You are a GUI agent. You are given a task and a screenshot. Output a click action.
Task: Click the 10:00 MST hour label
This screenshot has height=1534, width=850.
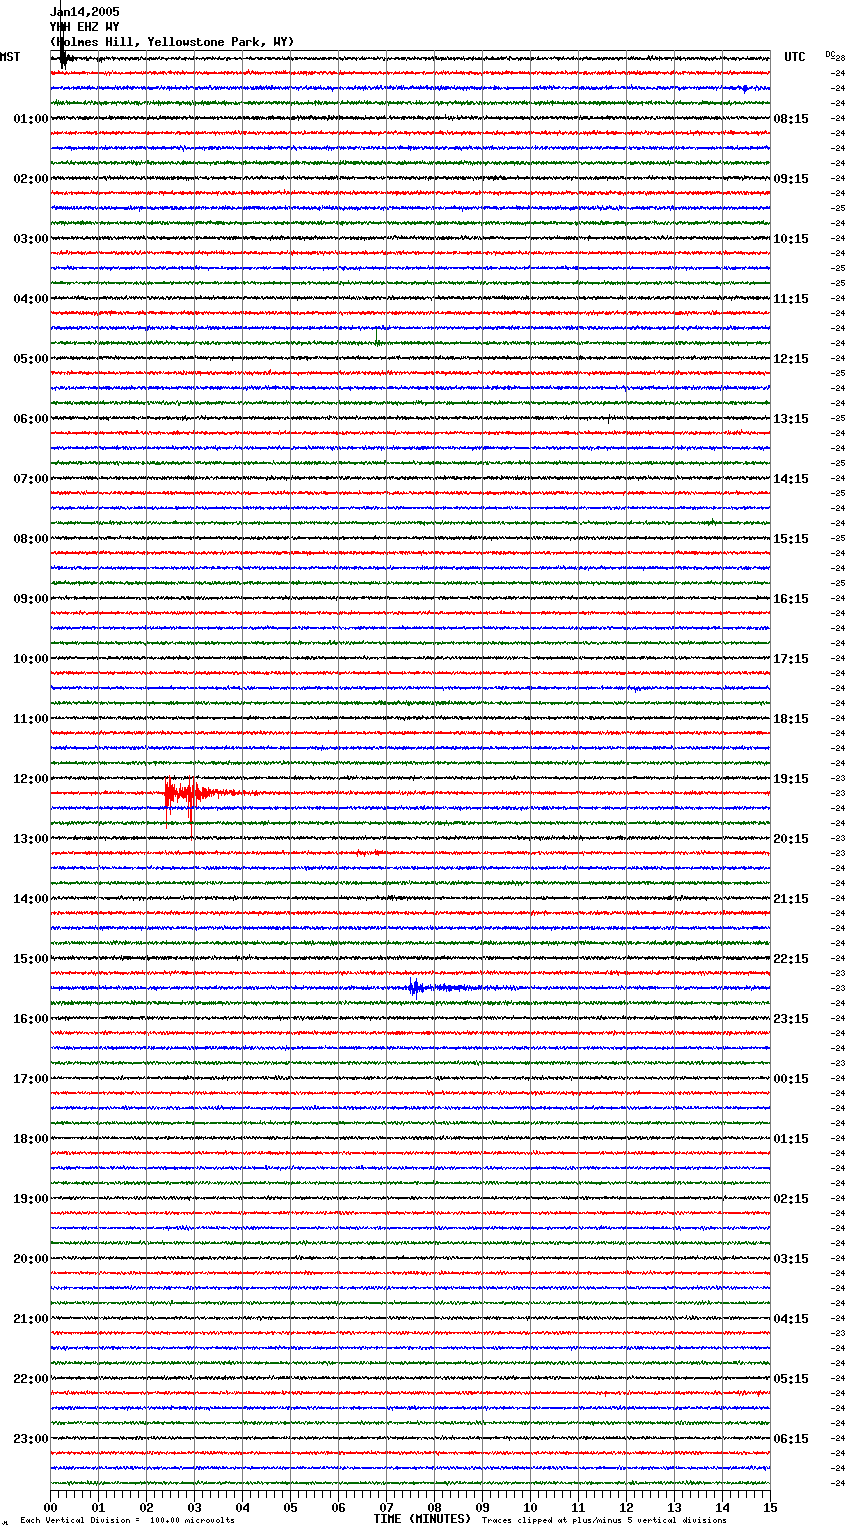[30, 659]
